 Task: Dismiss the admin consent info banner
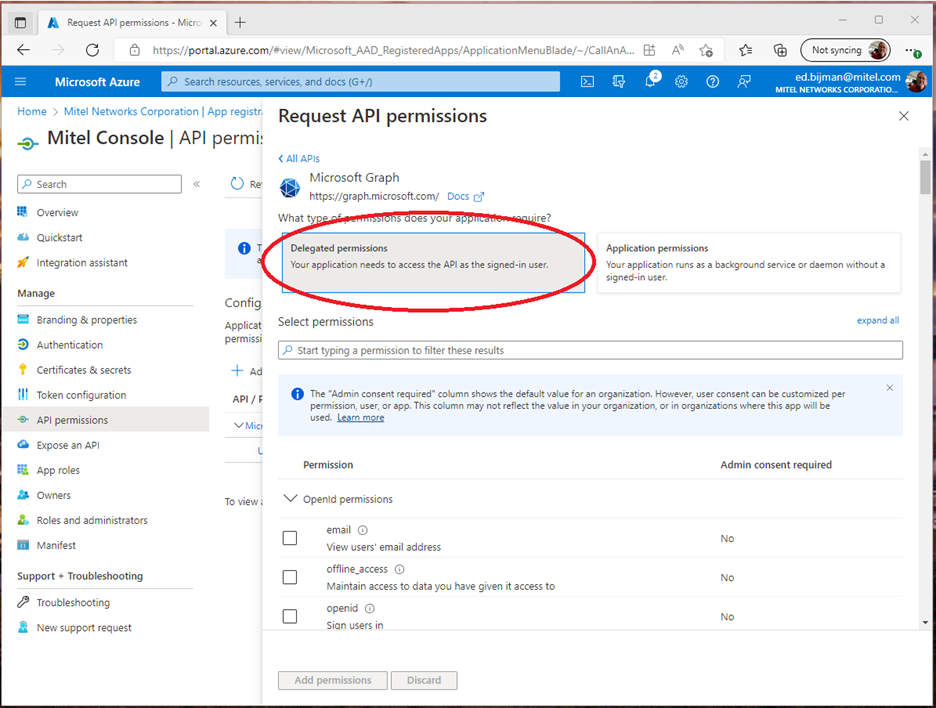[x=890, y=388]
